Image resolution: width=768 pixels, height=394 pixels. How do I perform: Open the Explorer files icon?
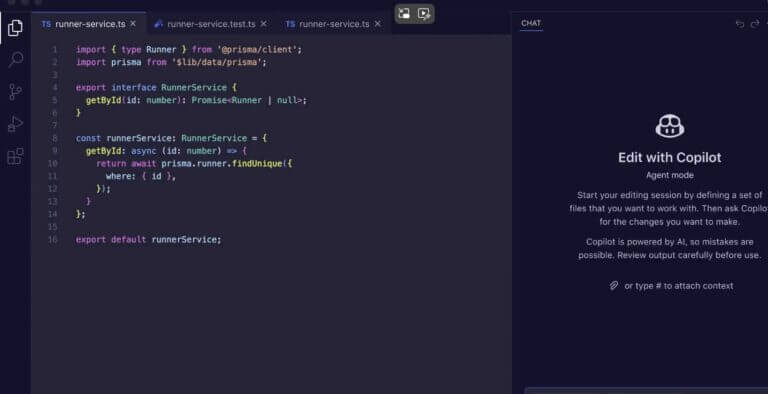coord(15,28)
